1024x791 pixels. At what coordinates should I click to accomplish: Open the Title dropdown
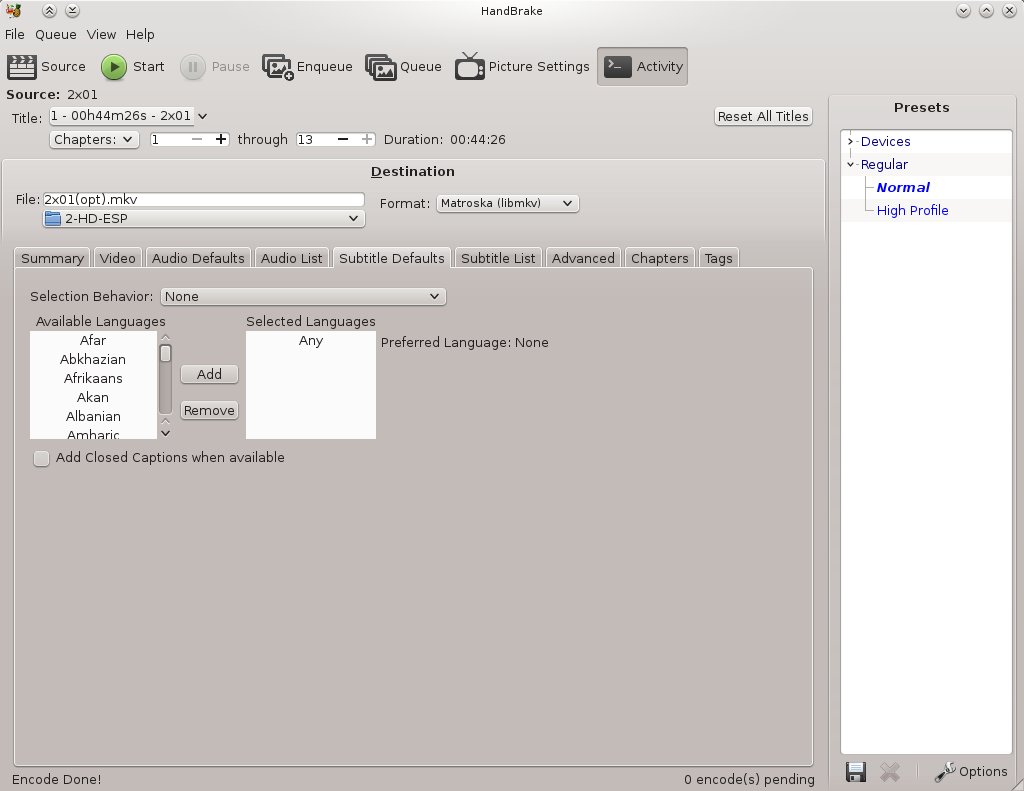tap(129, 116)
